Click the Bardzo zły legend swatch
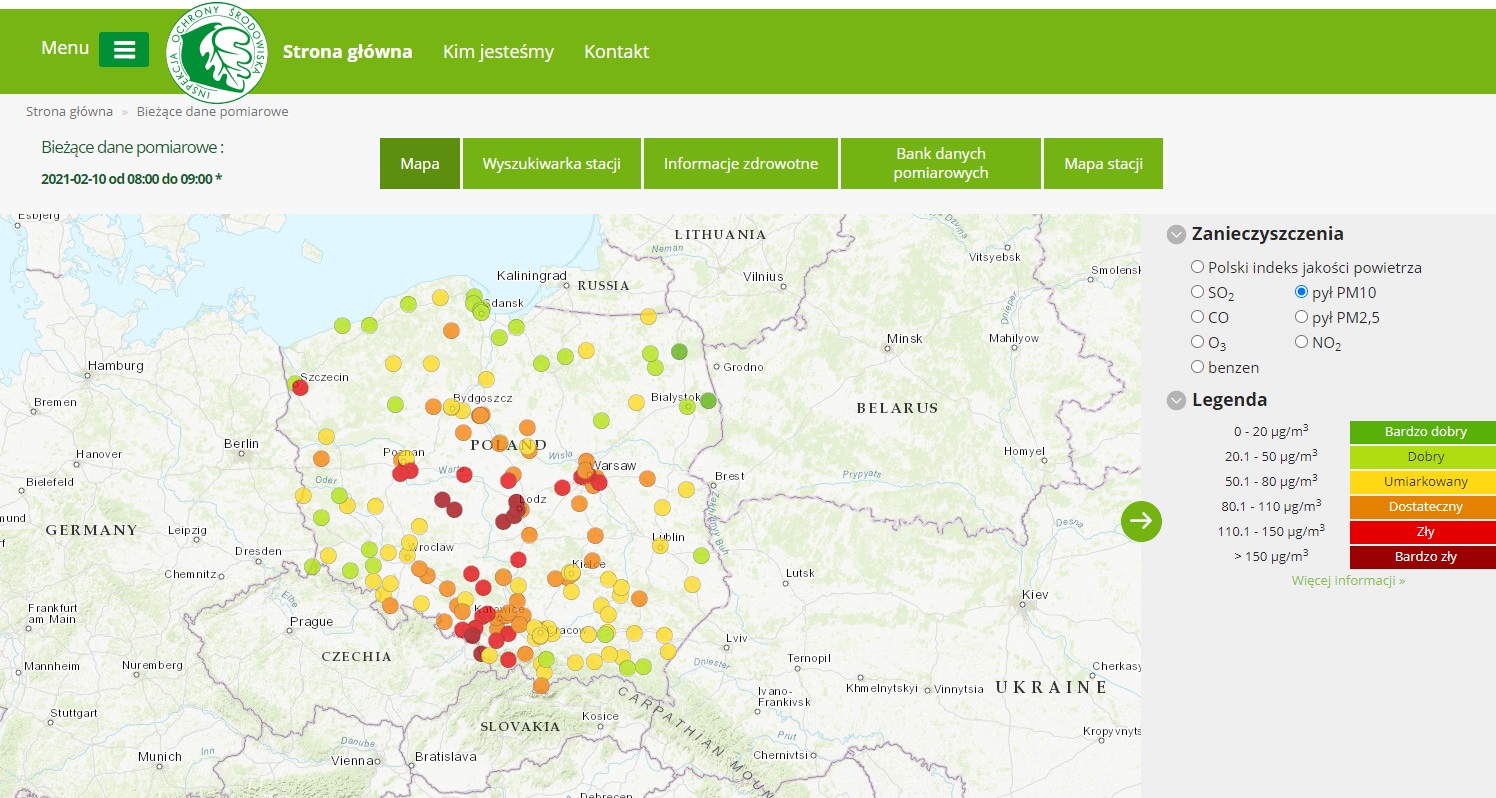This screenshot has height=798, width=1496. pyautogui.click(x=1423, y=557)
